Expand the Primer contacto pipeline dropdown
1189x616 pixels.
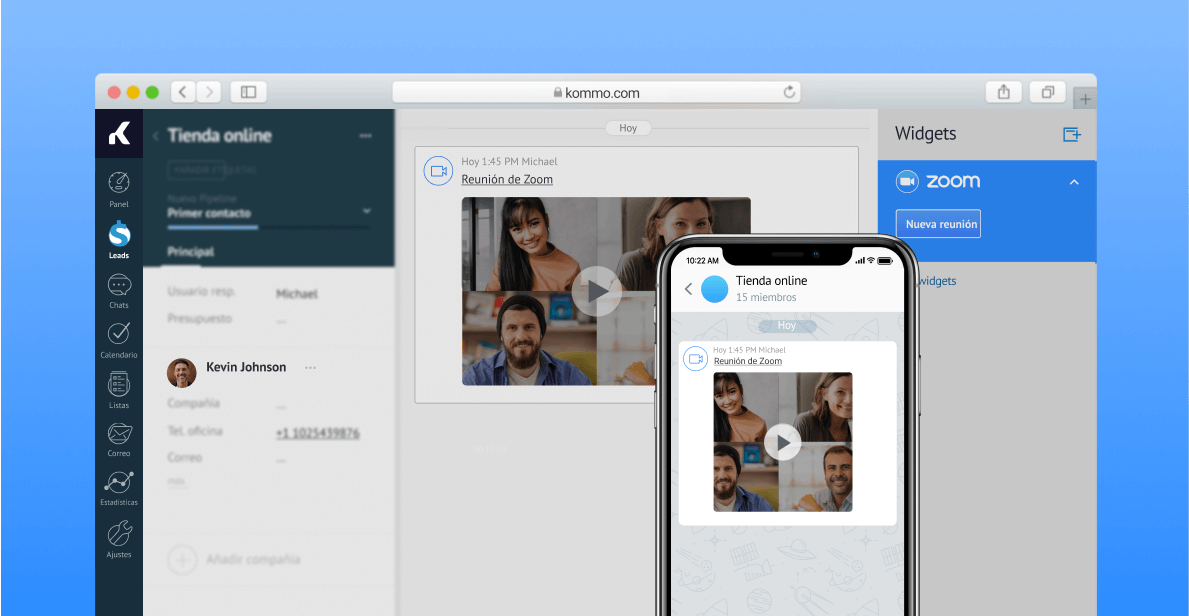(x=366, y=212)
